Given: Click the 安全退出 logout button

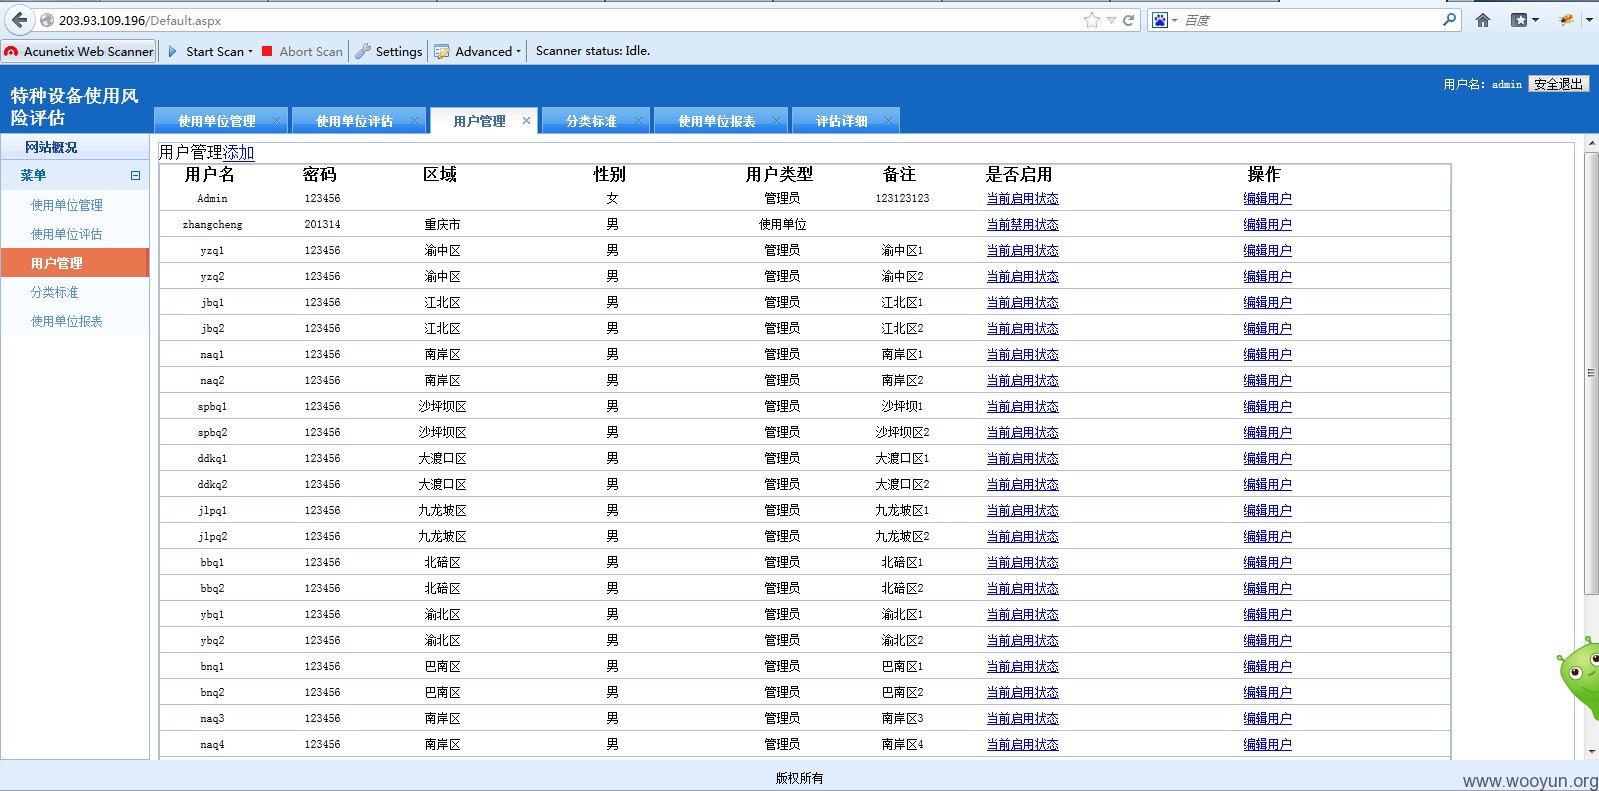Looking at the screenshot, I should point(1558,84).
